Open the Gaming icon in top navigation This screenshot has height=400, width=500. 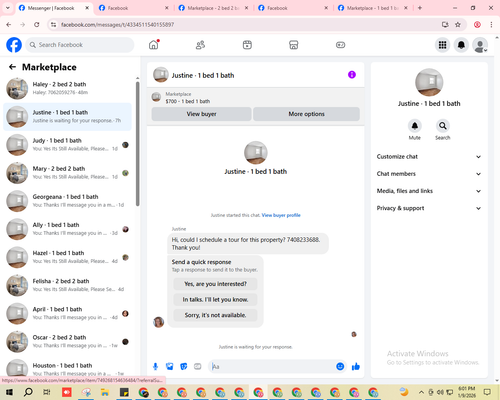tap(340, 45)
